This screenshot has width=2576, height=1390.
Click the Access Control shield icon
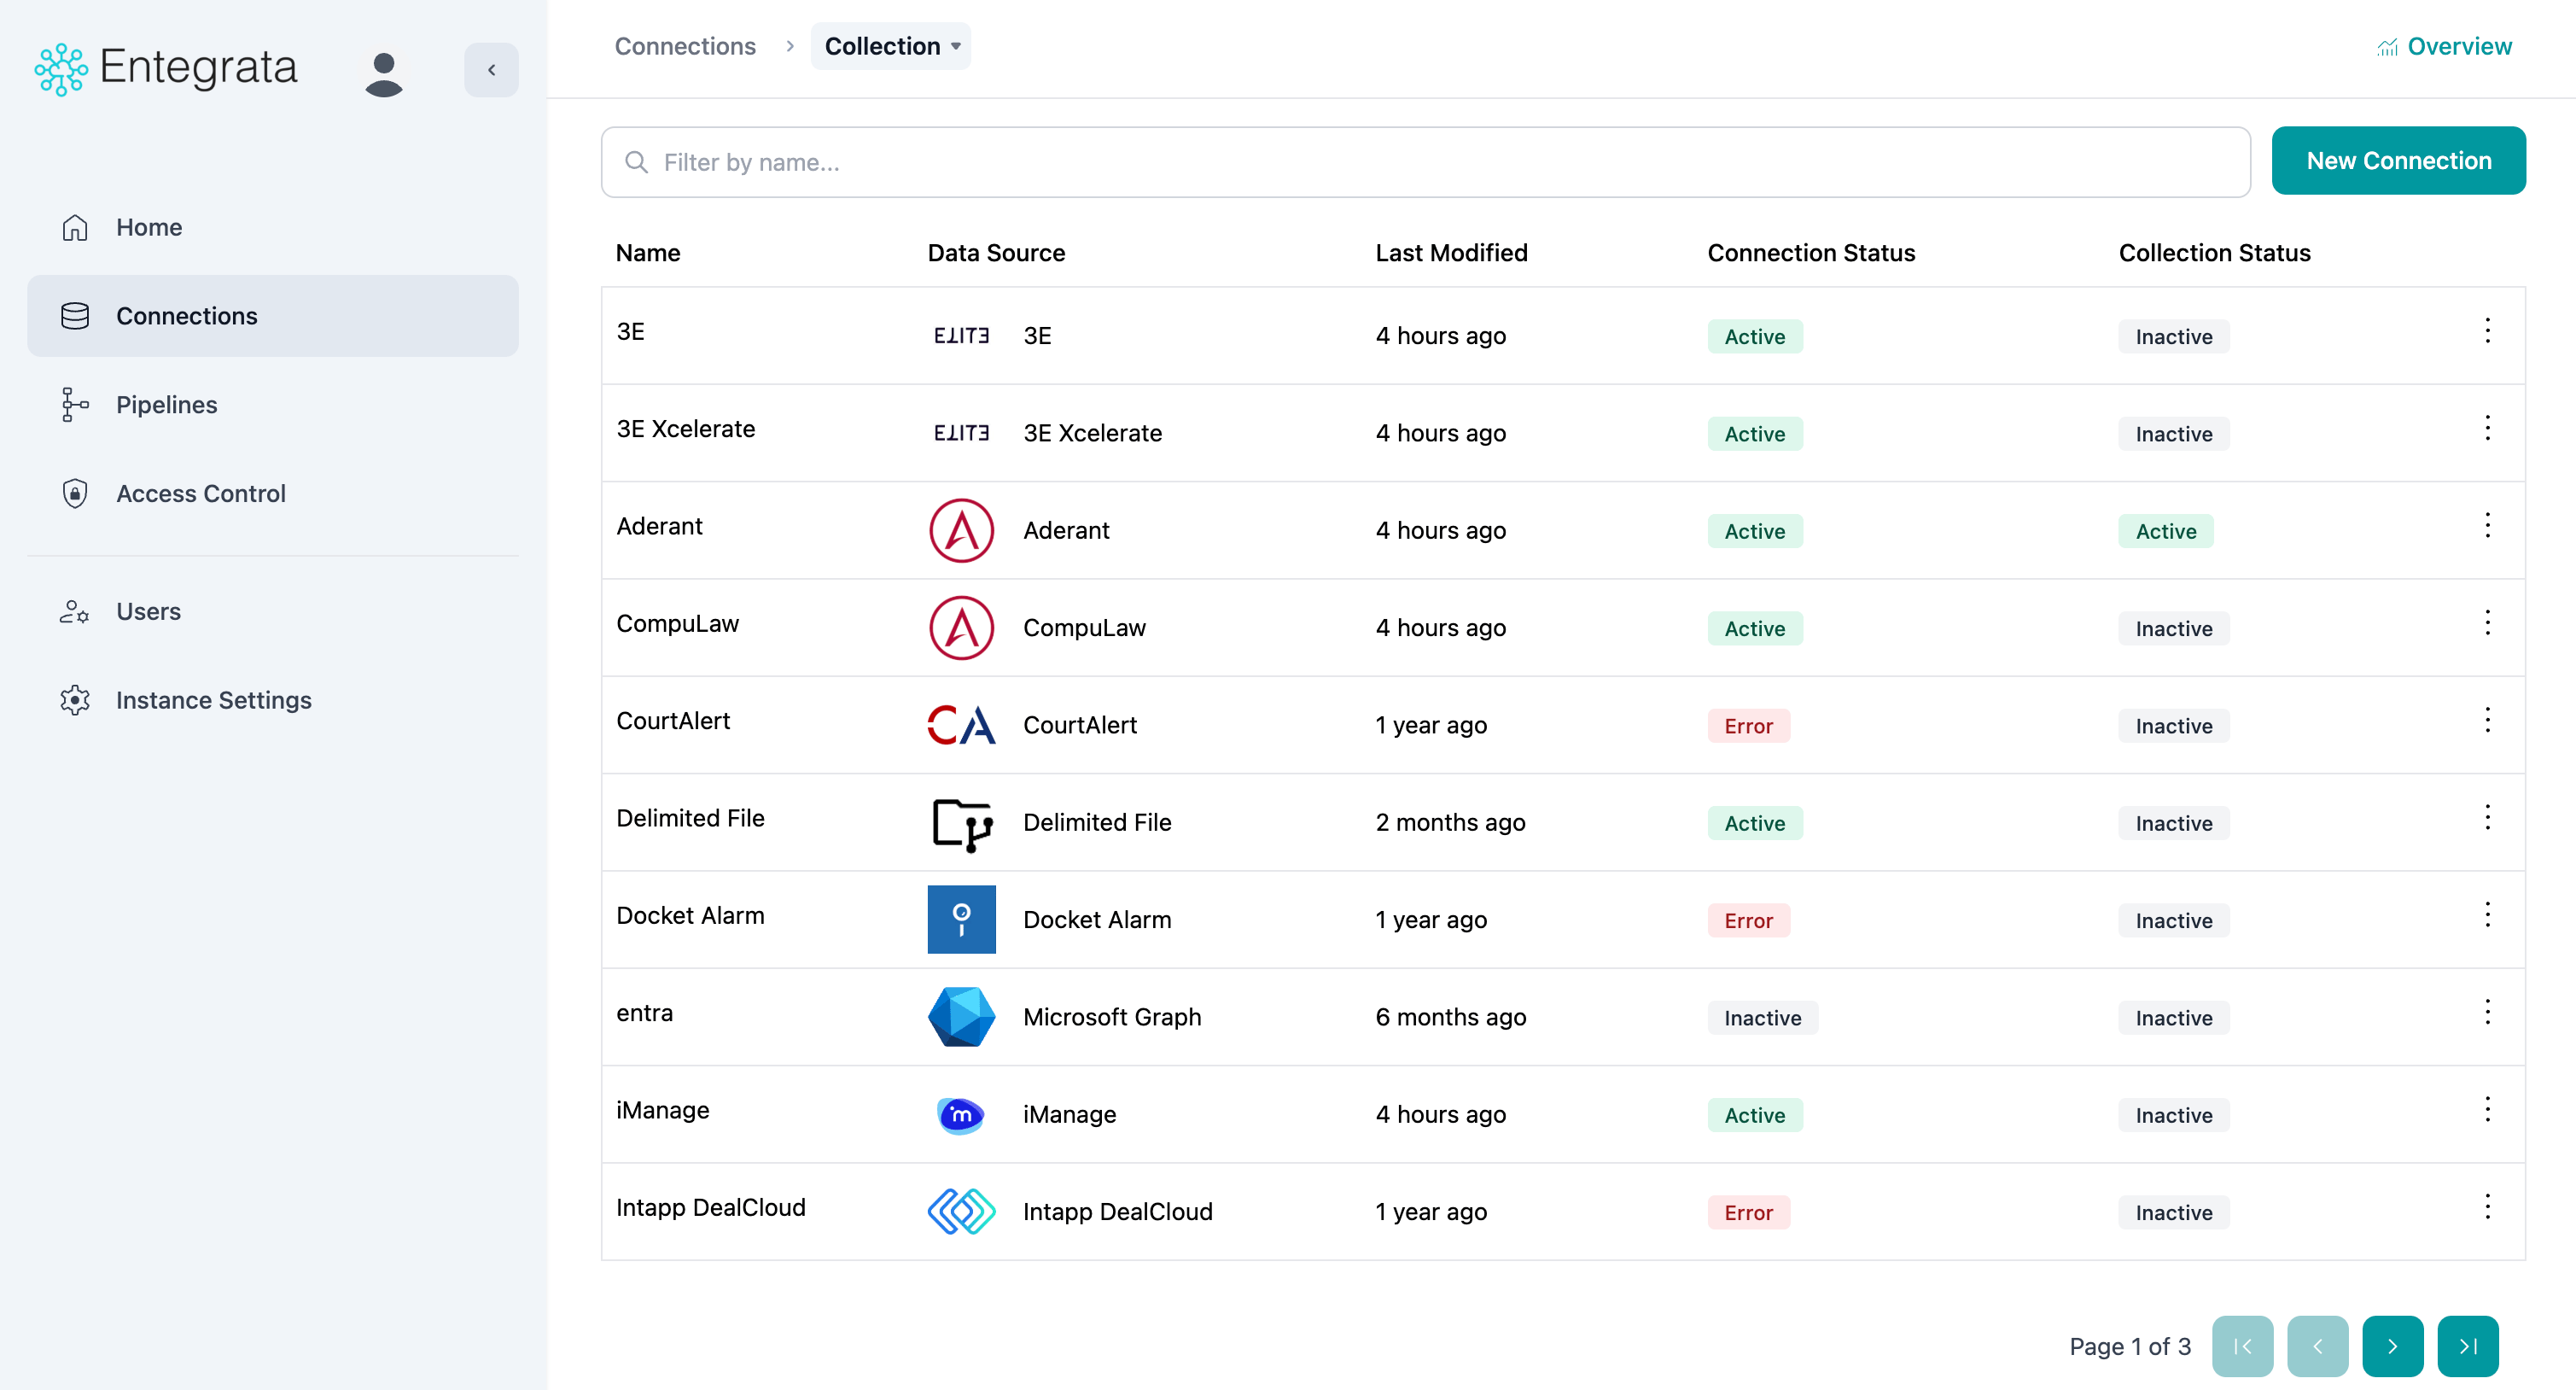[75, 494]
